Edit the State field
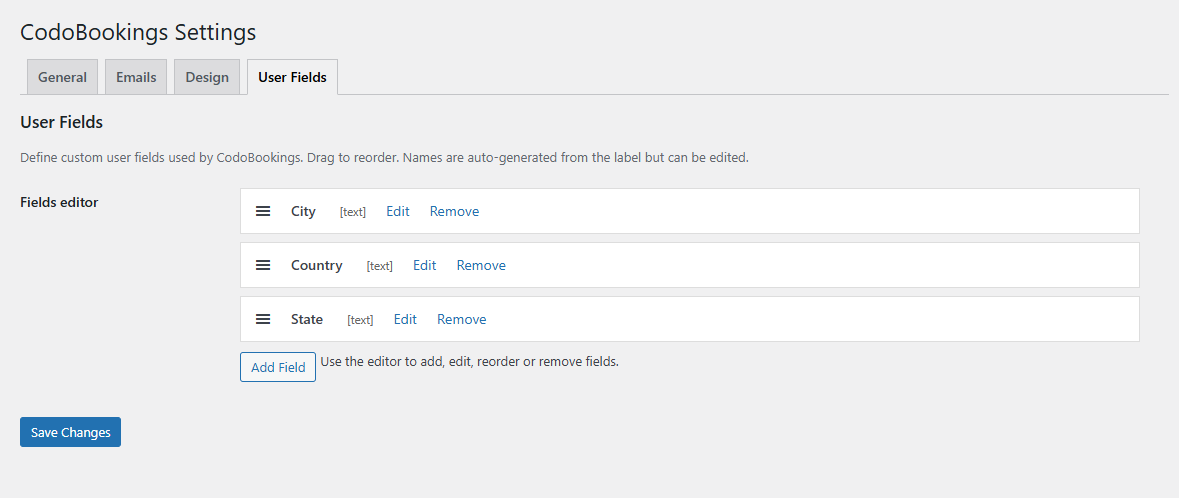 click(405, 320)
